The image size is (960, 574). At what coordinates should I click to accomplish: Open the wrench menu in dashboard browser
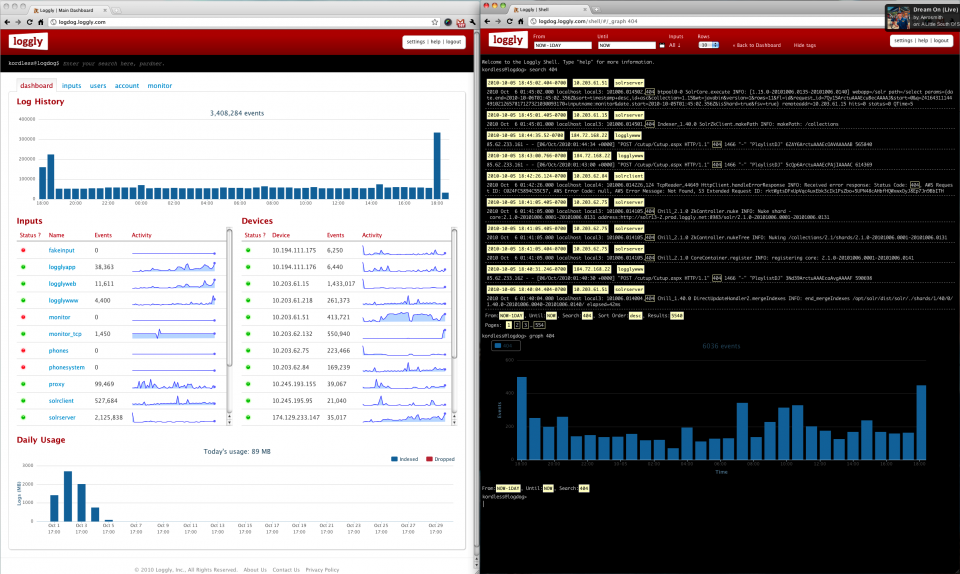(x=472, y=22)
